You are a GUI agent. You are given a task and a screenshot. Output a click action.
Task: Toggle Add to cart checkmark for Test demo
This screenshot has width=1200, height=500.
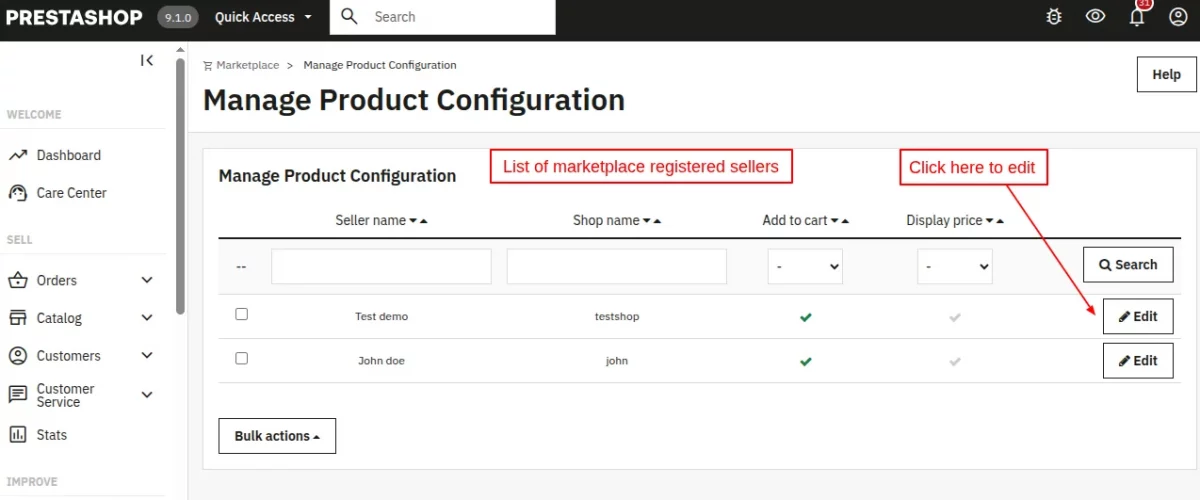tap(805, 317)
